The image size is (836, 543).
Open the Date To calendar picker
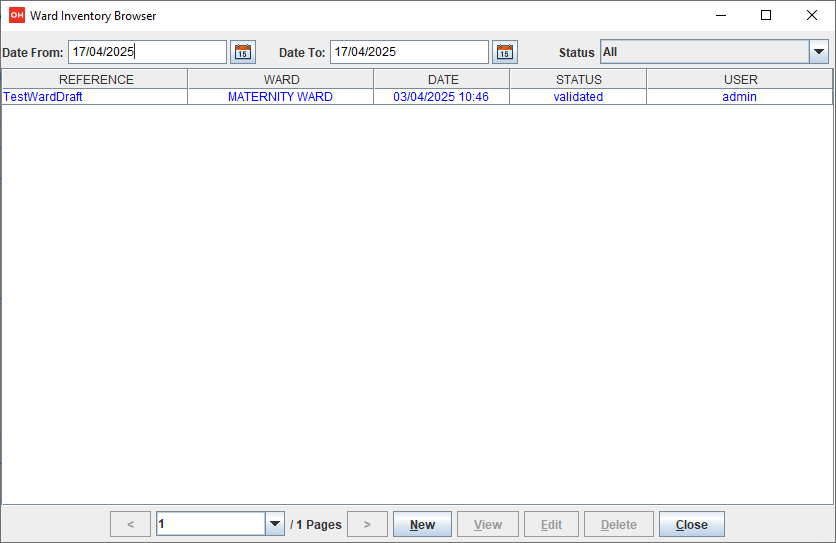click(505, 52)
